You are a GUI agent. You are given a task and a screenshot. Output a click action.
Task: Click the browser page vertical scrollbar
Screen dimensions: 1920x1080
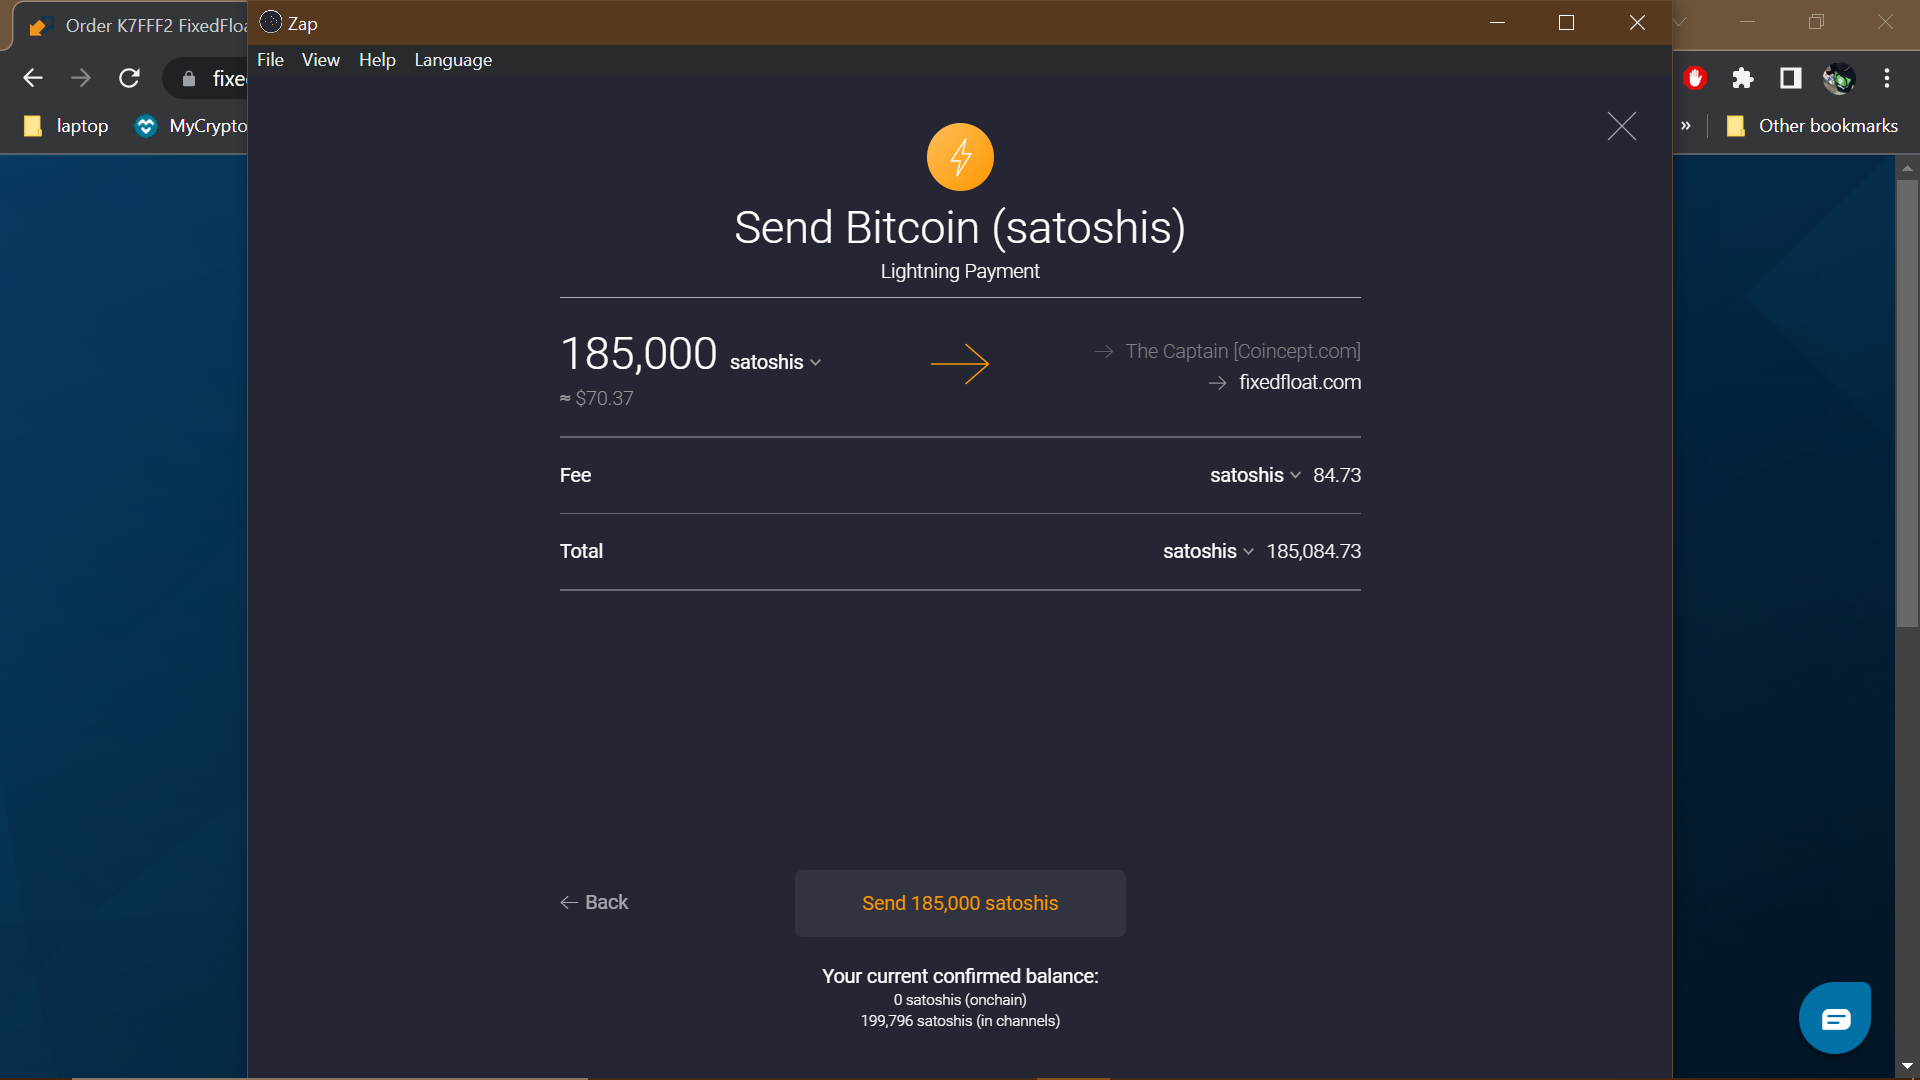[1908, 400]
